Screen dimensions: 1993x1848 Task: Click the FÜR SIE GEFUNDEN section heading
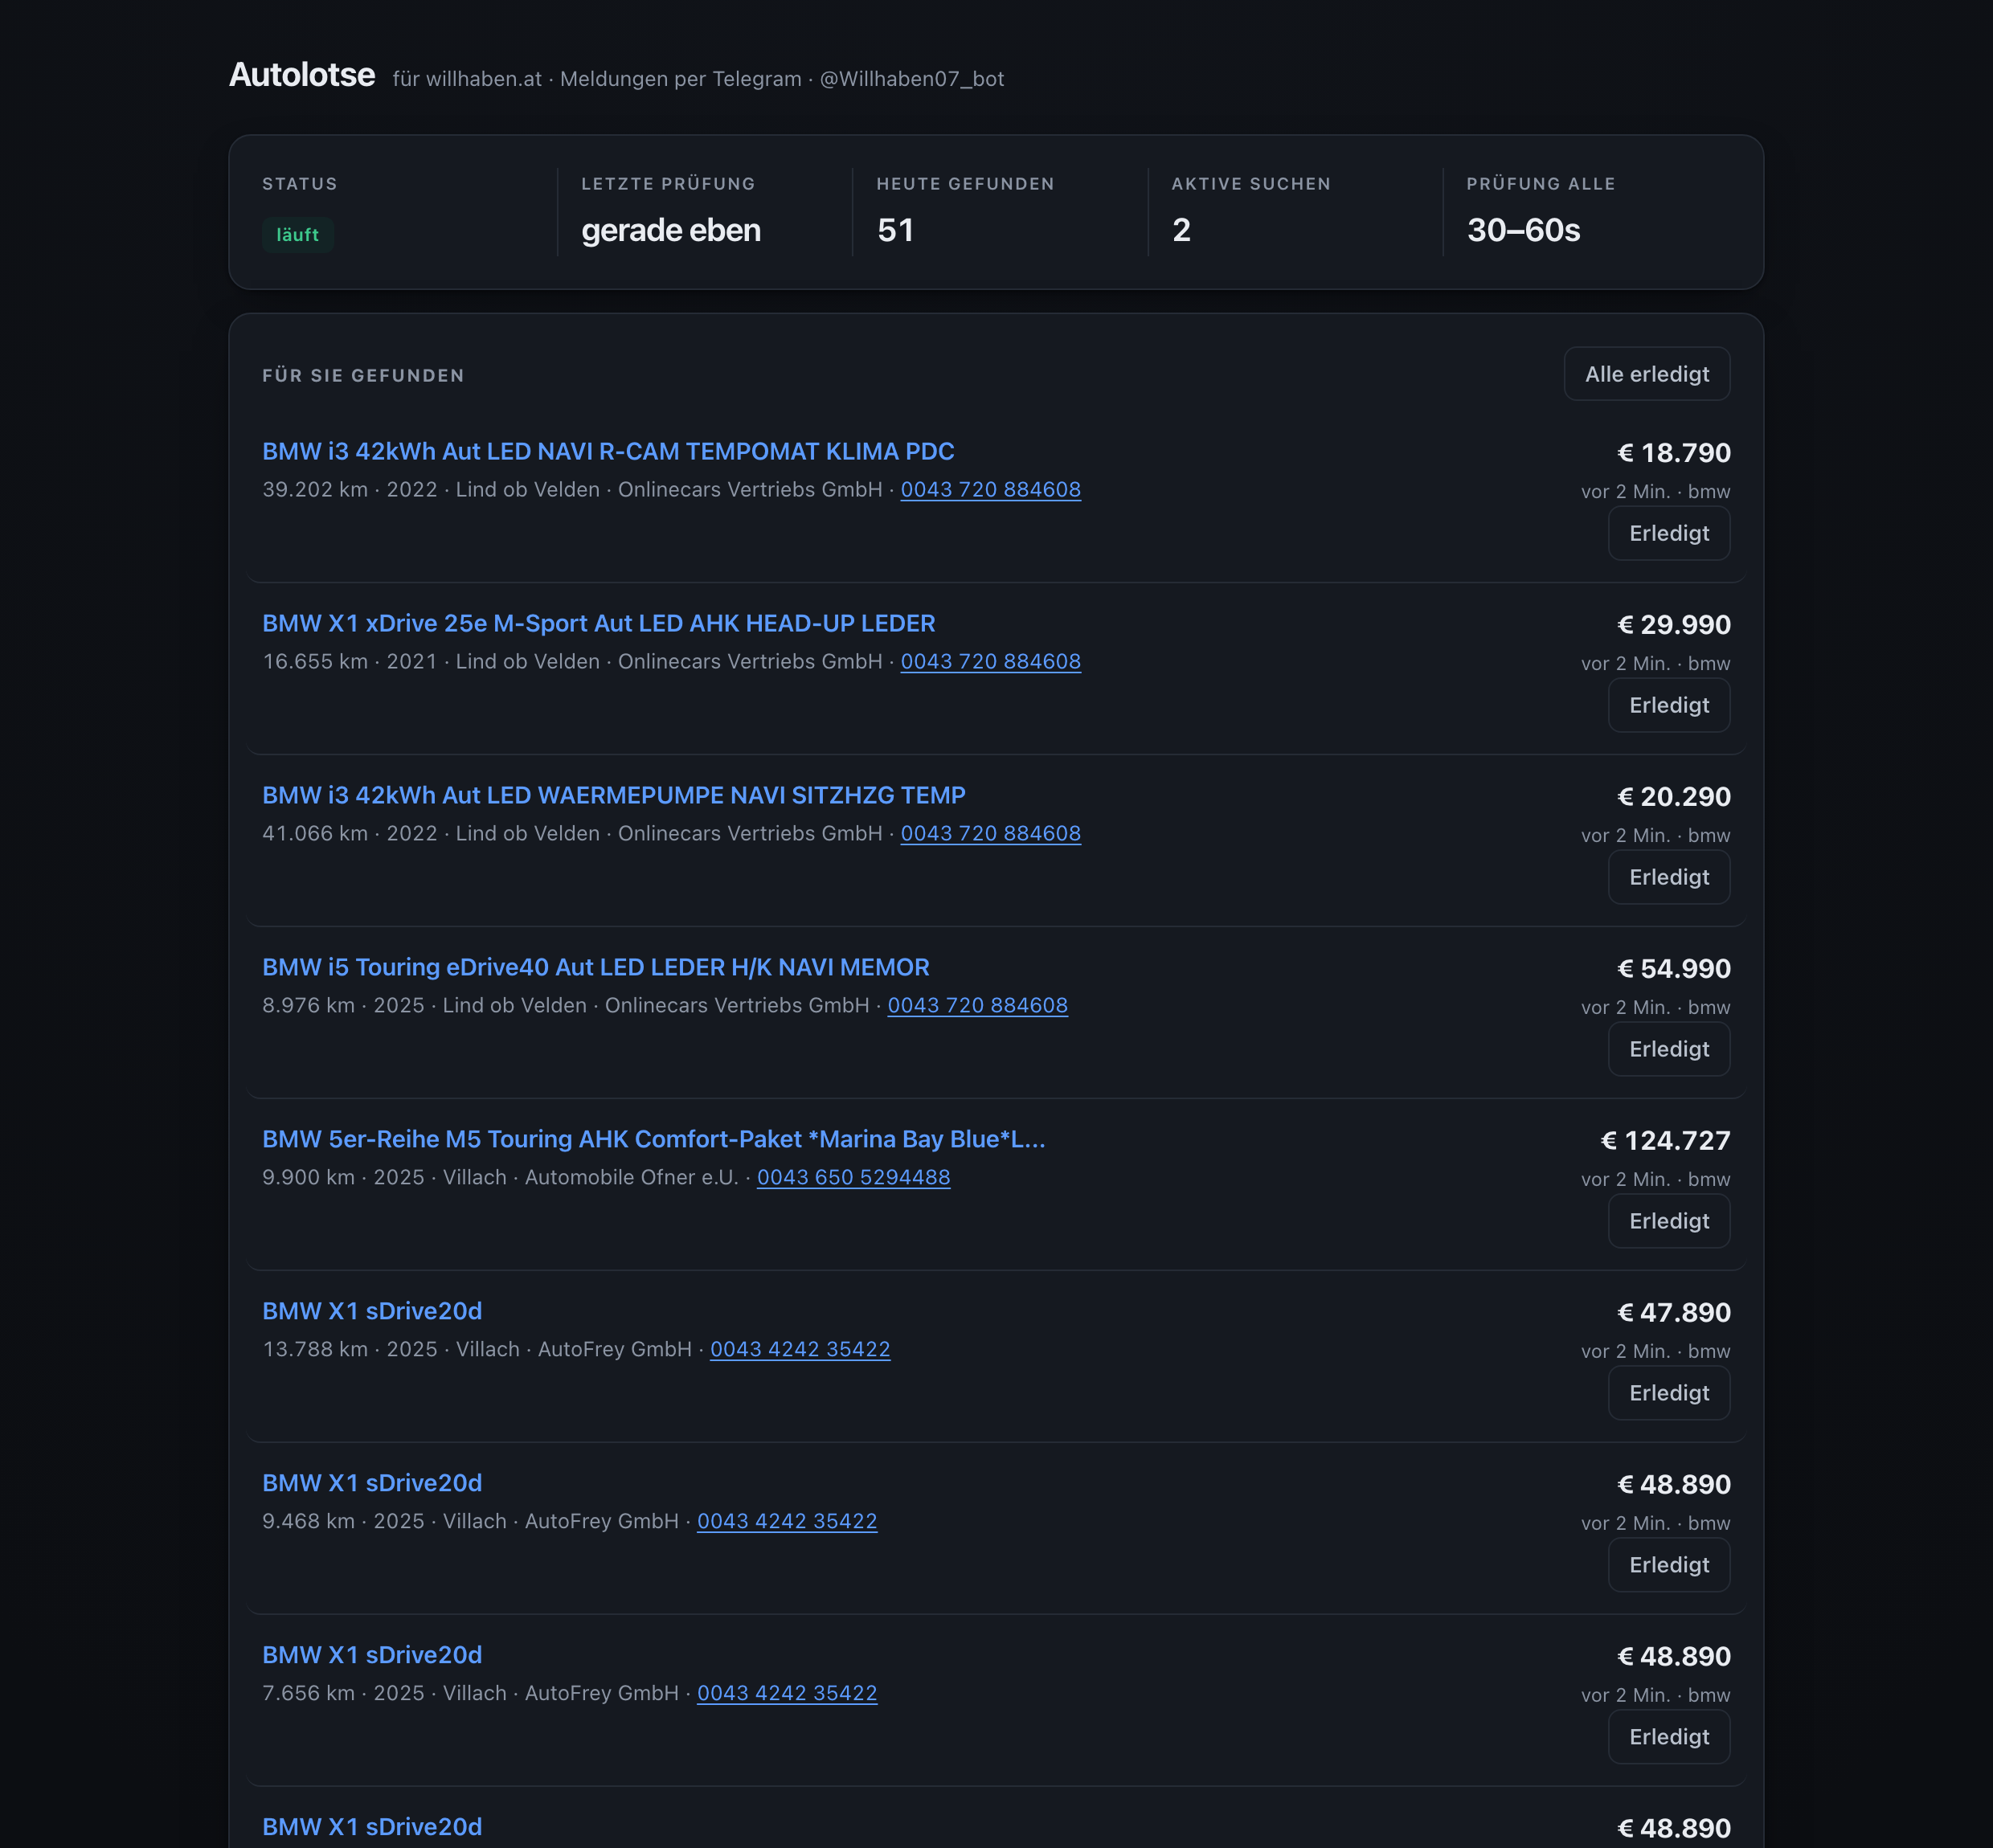click(x=363, y=376)
